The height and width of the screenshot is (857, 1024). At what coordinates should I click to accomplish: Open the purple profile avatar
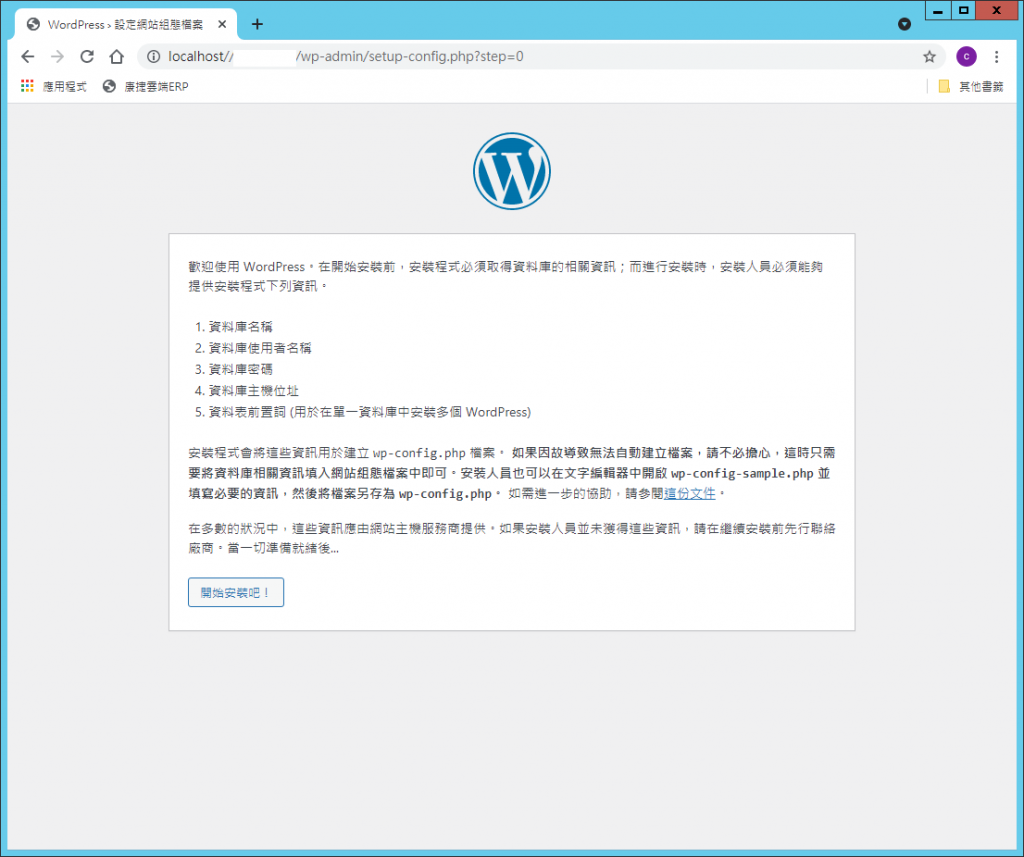coord(966,57)
